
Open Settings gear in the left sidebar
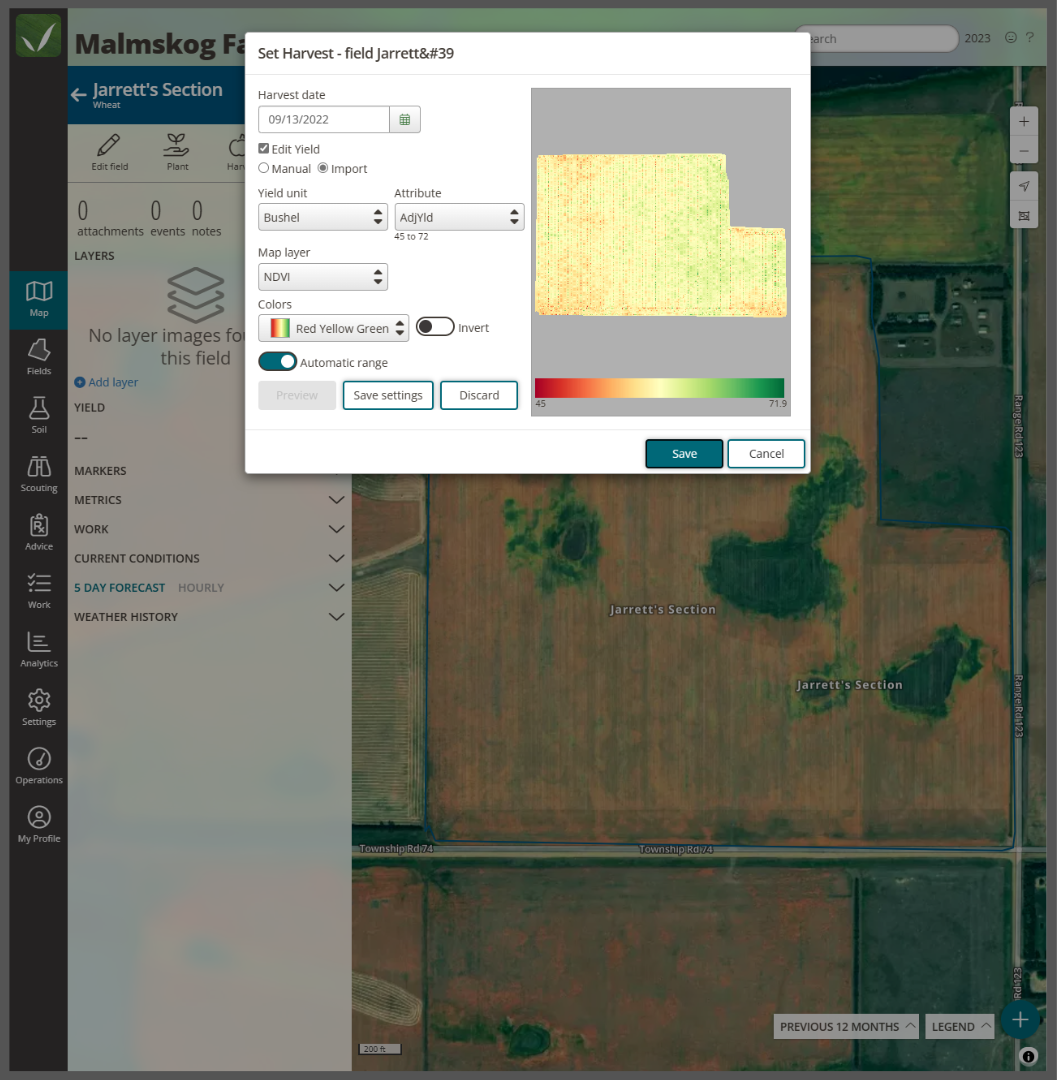39,707
